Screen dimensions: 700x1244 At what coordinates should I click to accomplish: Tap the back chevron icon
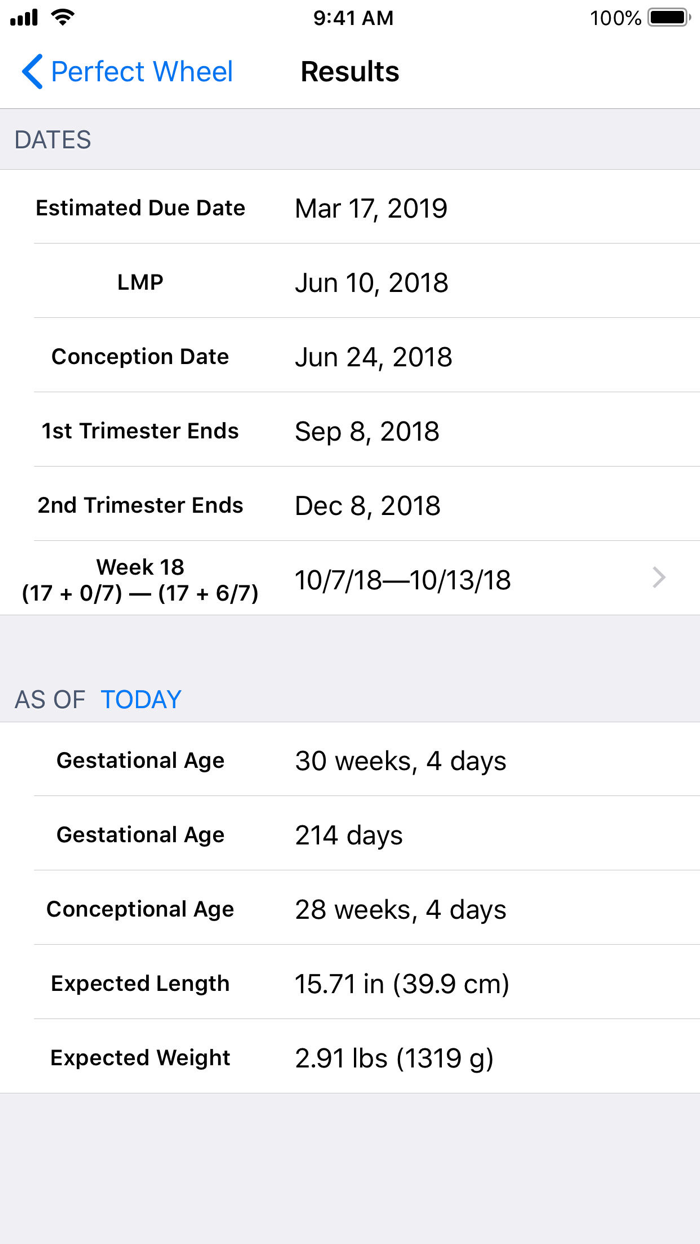tap(32, 72)
